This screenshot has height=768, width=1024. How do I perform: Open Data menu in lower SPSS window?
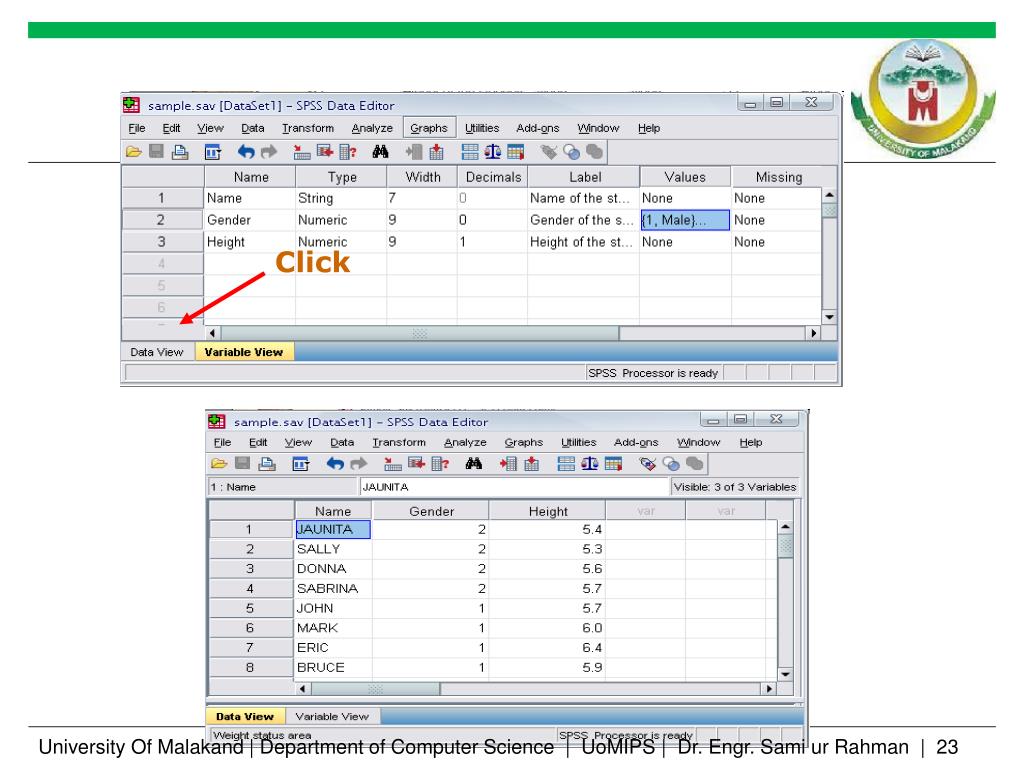tap(342, 442)
